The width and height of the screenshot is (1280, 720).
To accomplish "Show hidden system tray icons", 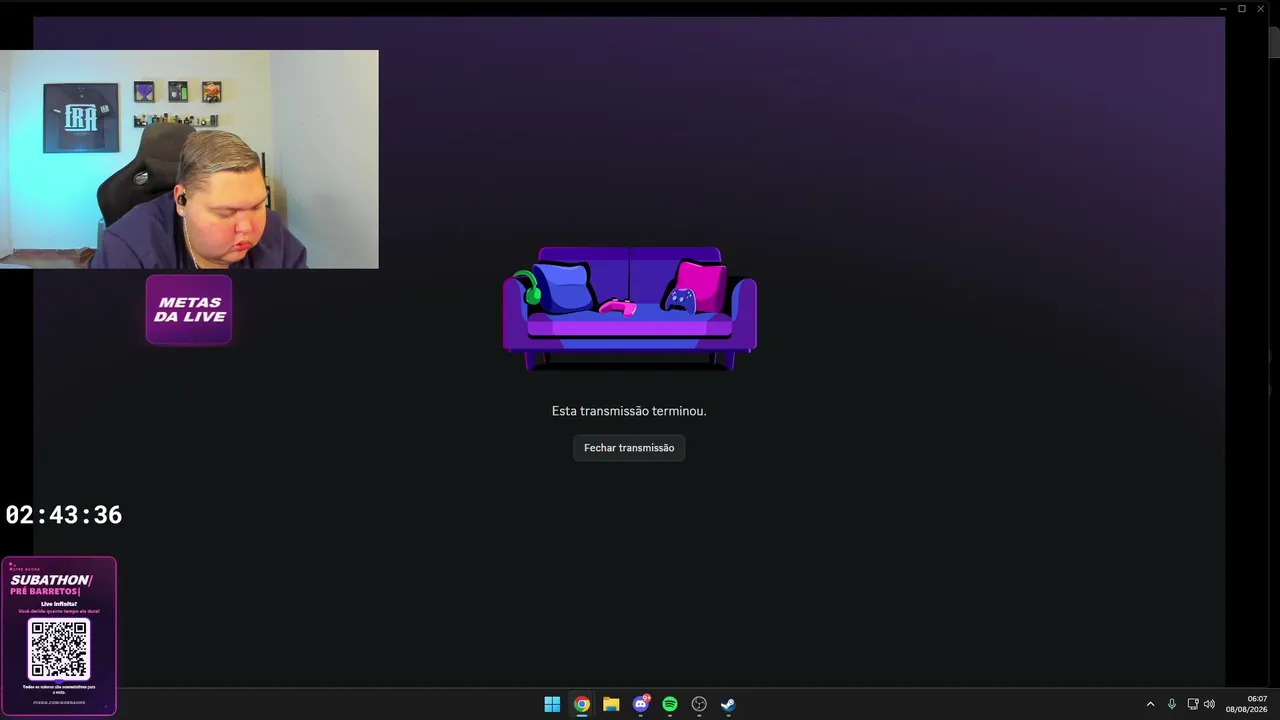I will click(1150, 704).
